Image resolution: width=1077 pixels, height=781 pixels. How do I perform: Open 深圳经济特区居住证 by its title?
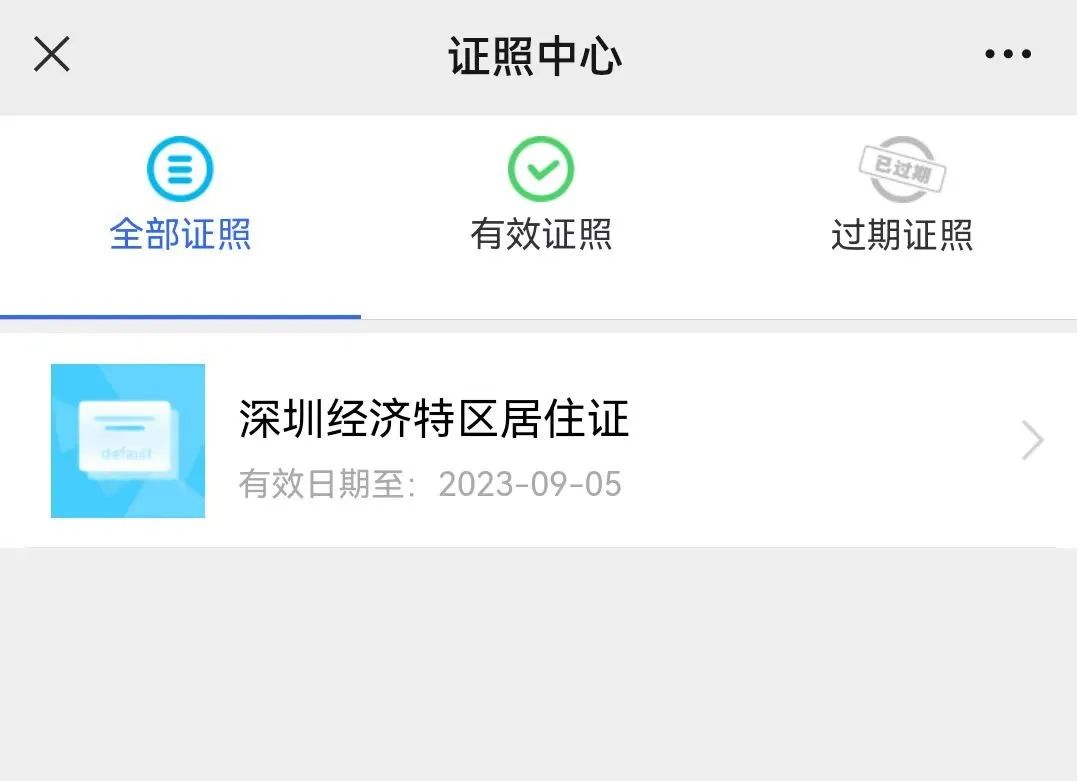pyautogui.click(x=434, y=418)
